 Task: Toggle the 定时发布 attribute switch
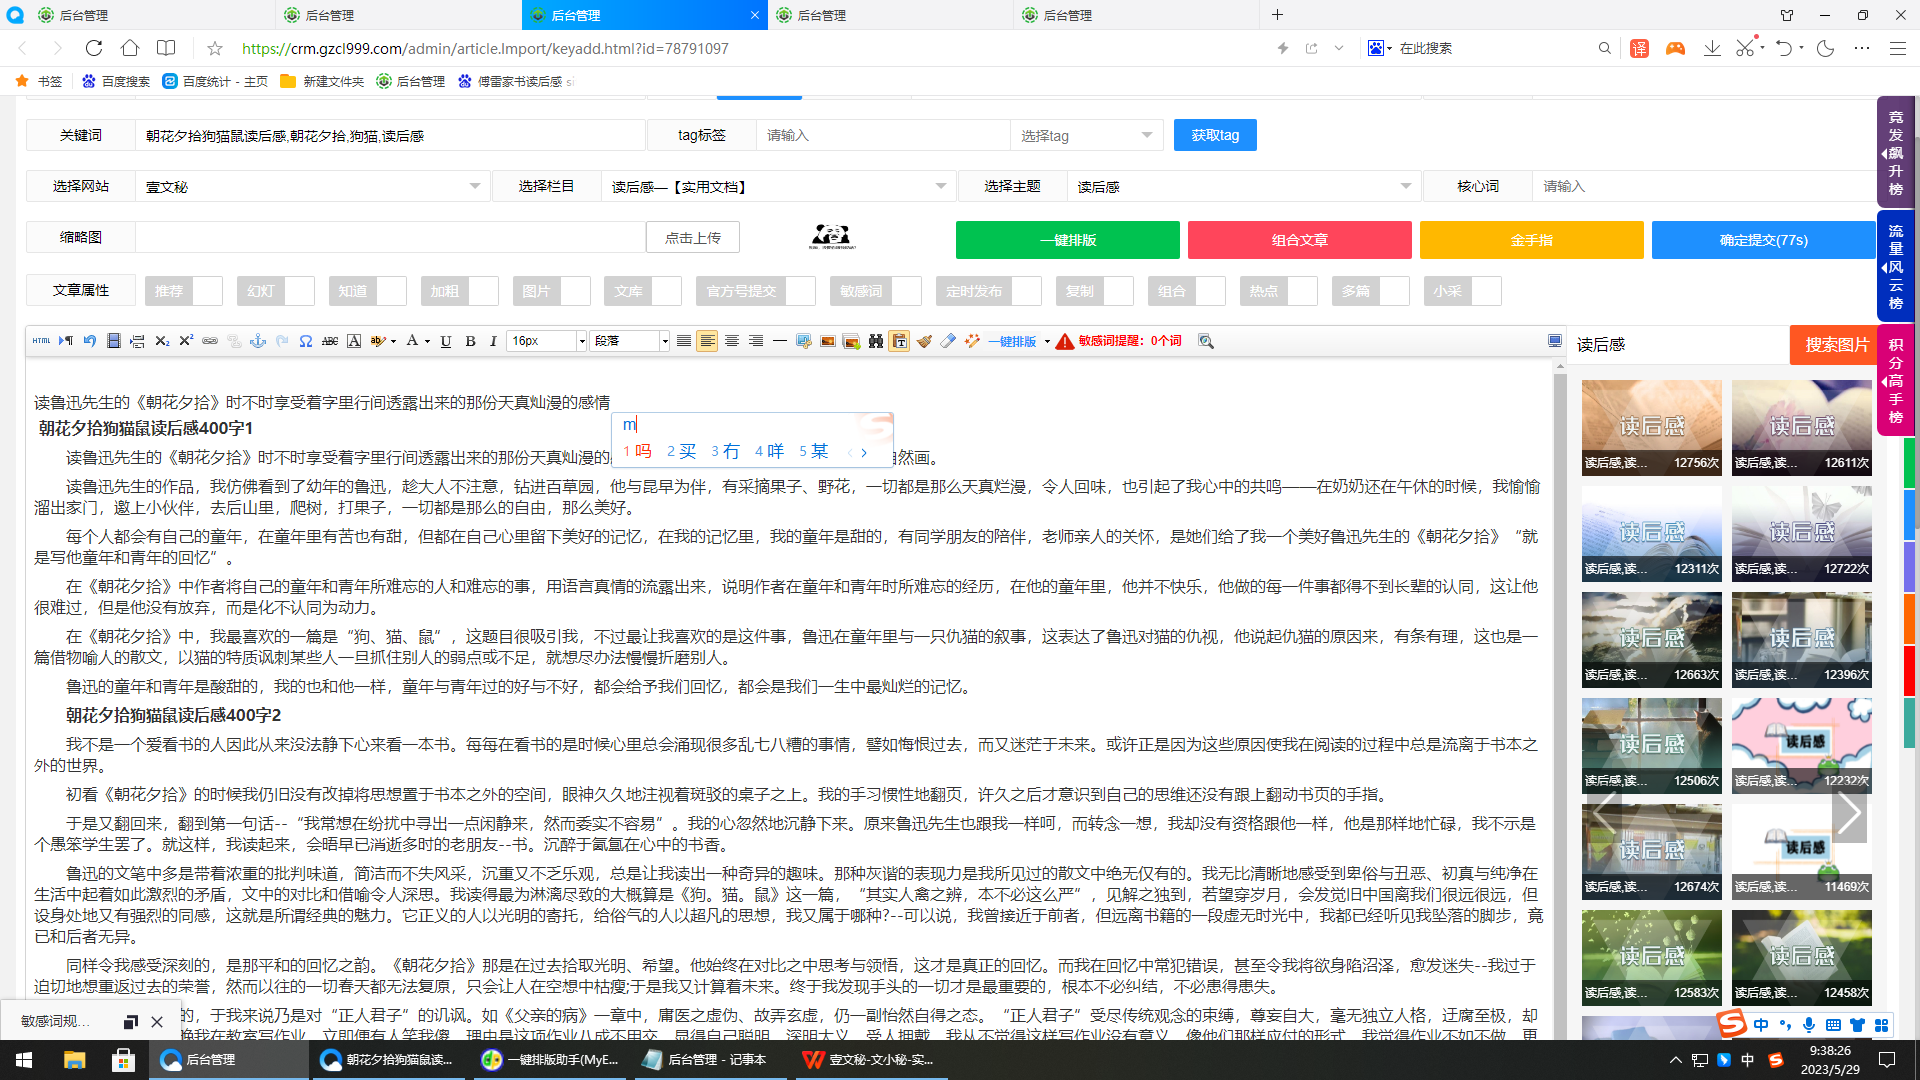coord(988,291)
